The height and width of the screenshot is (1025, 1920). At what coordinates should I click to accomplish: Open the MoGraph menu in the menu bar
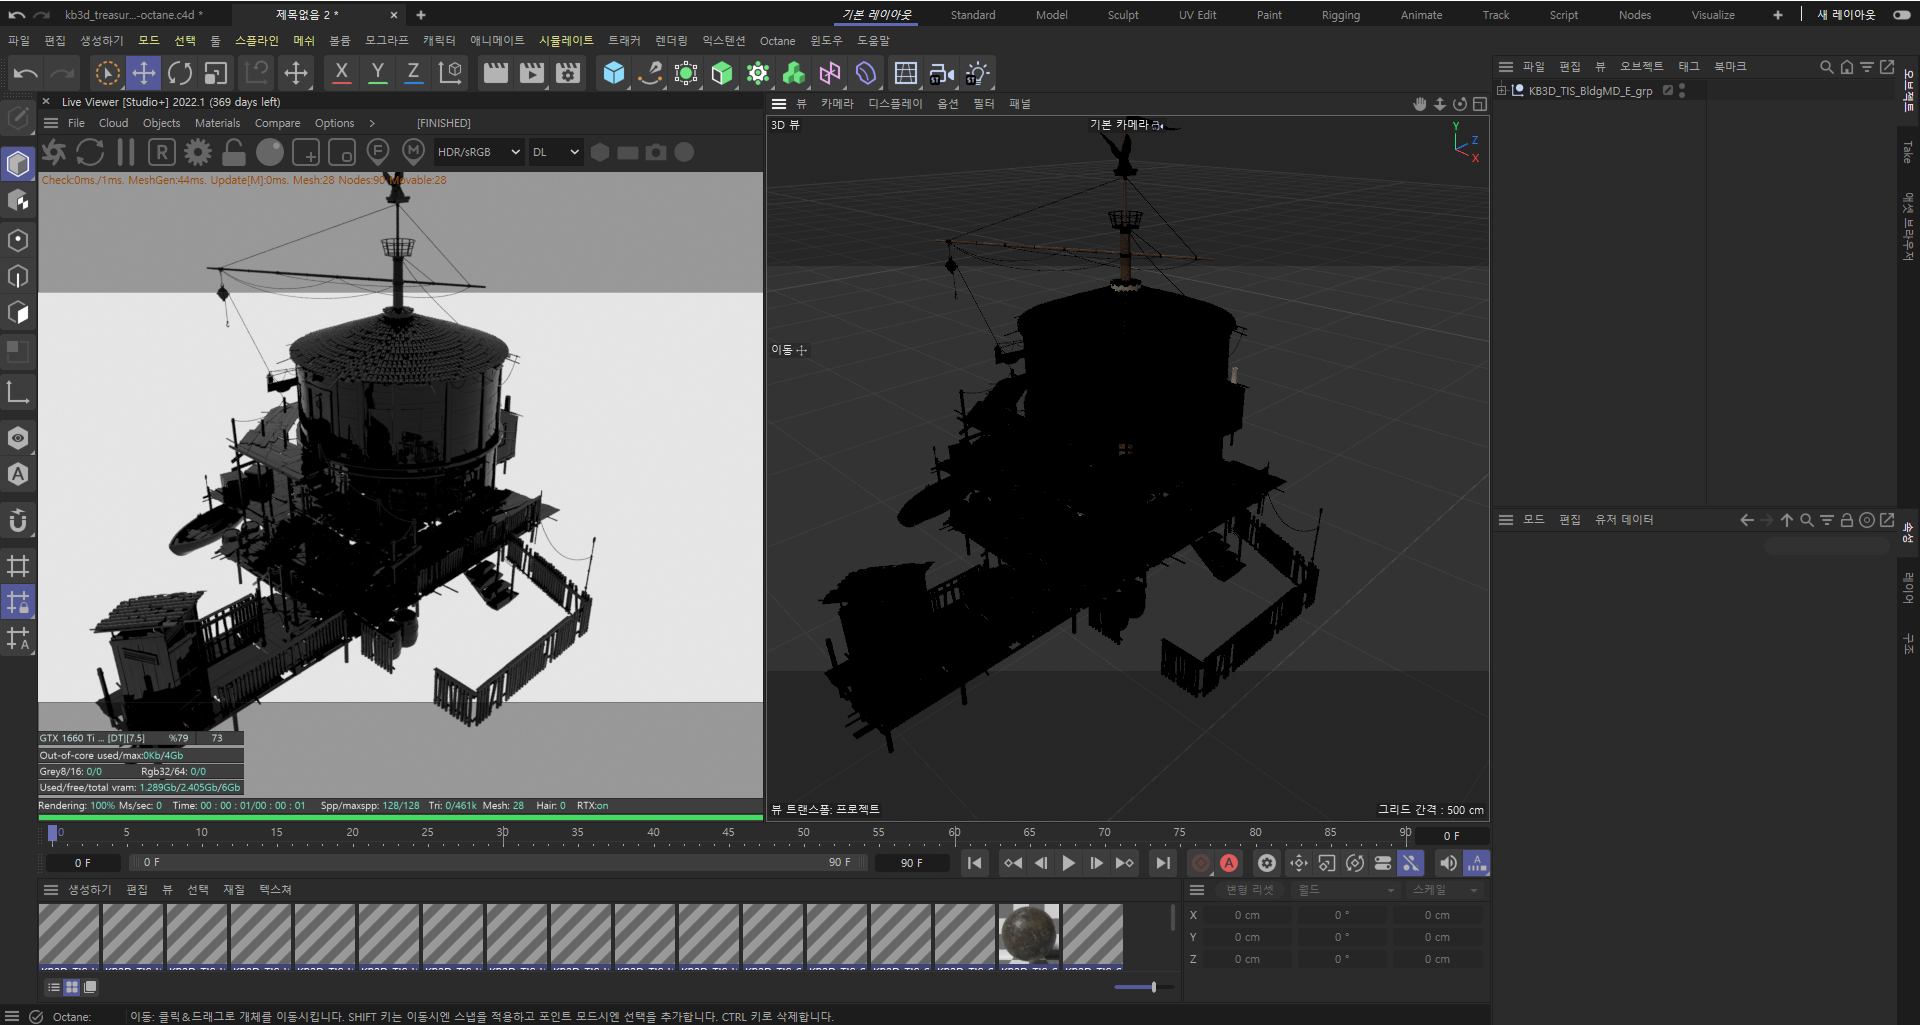point(387,41)
